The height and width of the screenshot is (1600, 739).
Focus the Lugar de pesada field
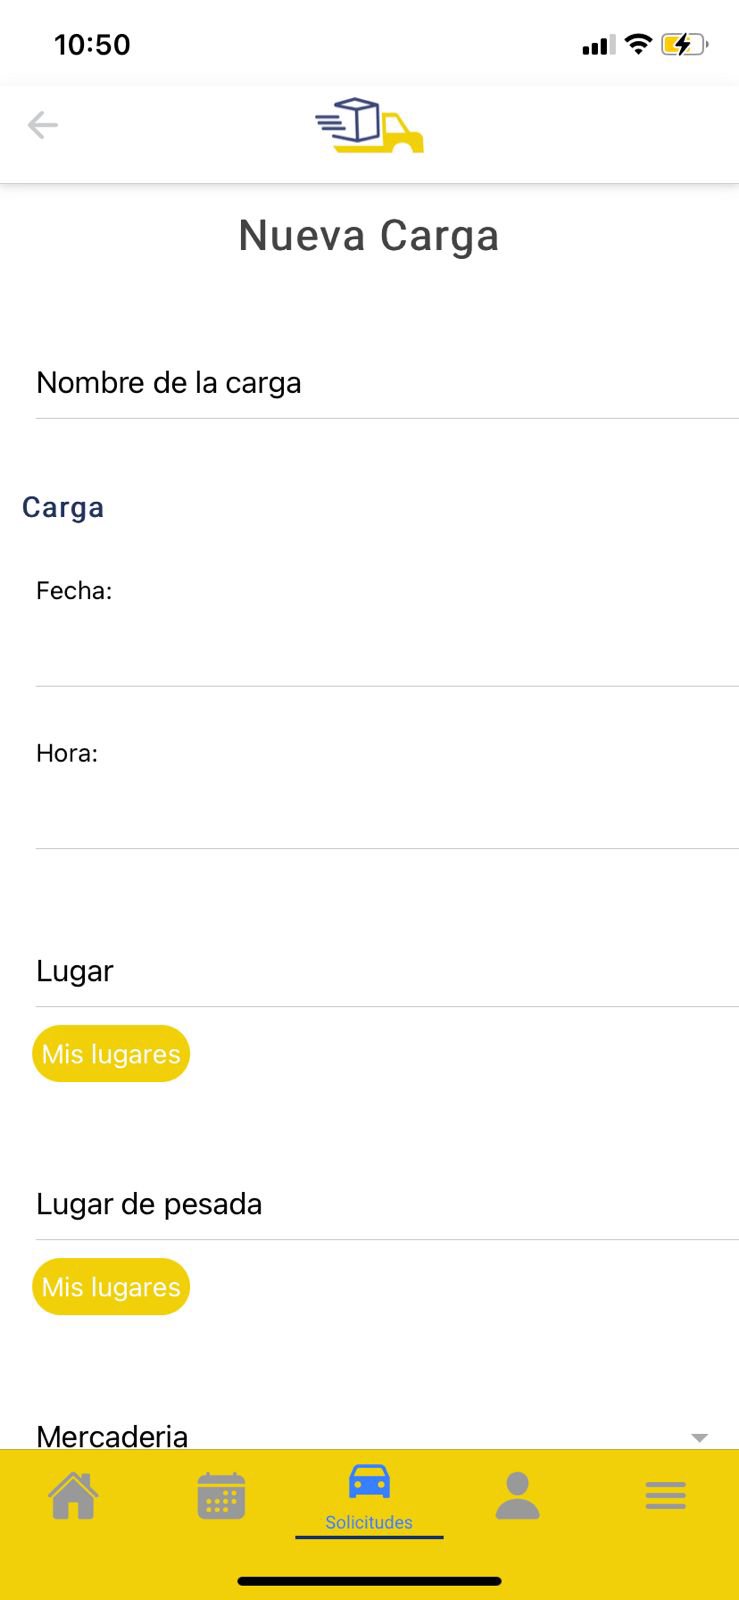[x=386, y=1204]
